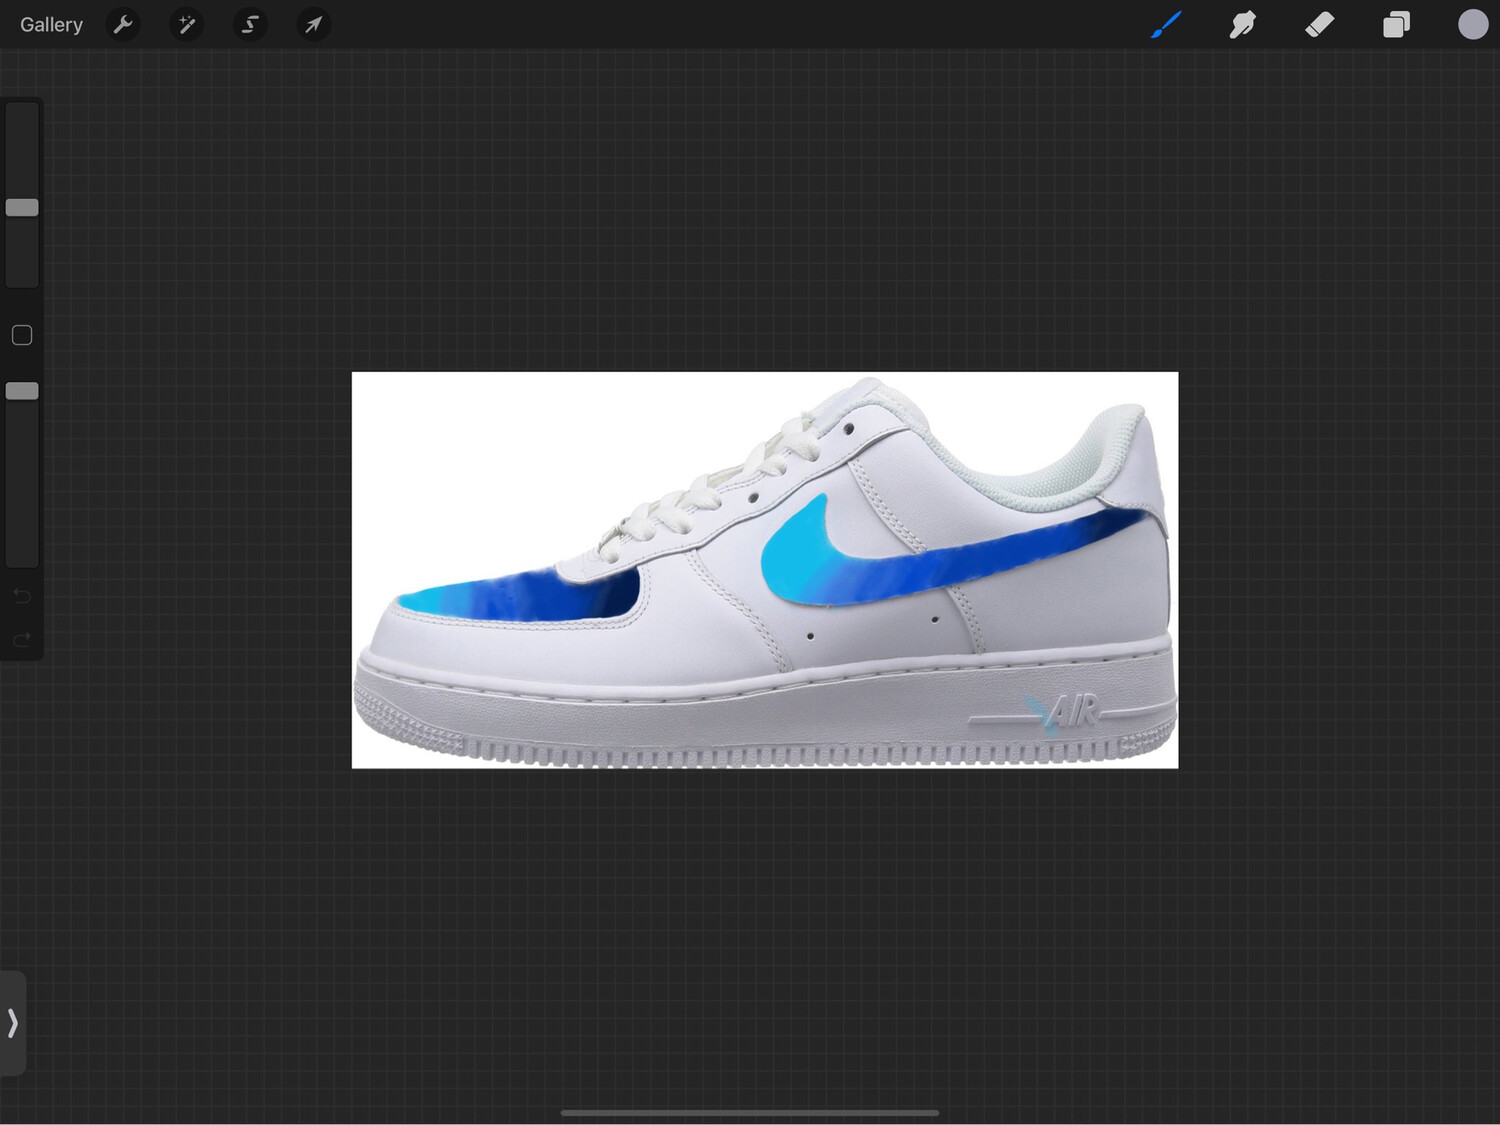
Task: Click the brush size slider handle
Action: (22, 207)
